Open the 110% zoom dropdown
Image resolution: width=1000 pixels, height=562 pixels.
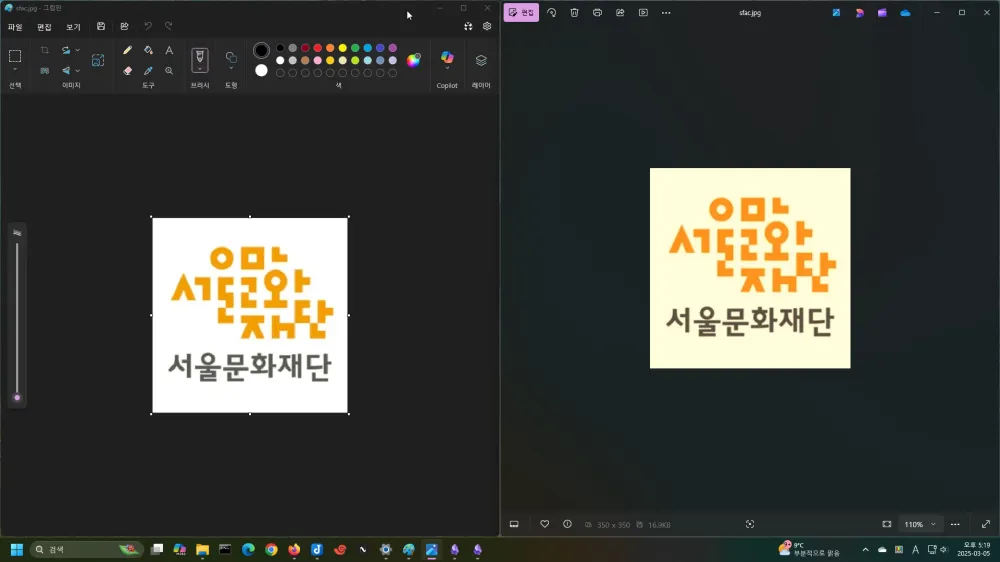point(920,524)
